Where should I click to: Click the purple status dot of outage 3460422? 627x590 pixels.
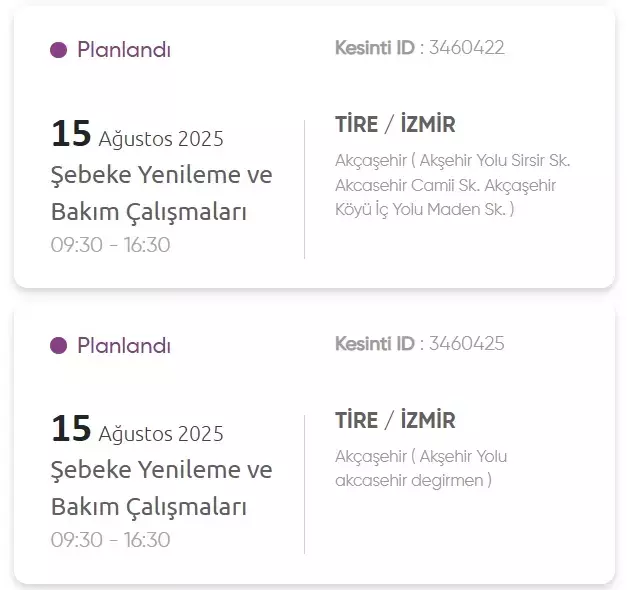tap(58, 50)
